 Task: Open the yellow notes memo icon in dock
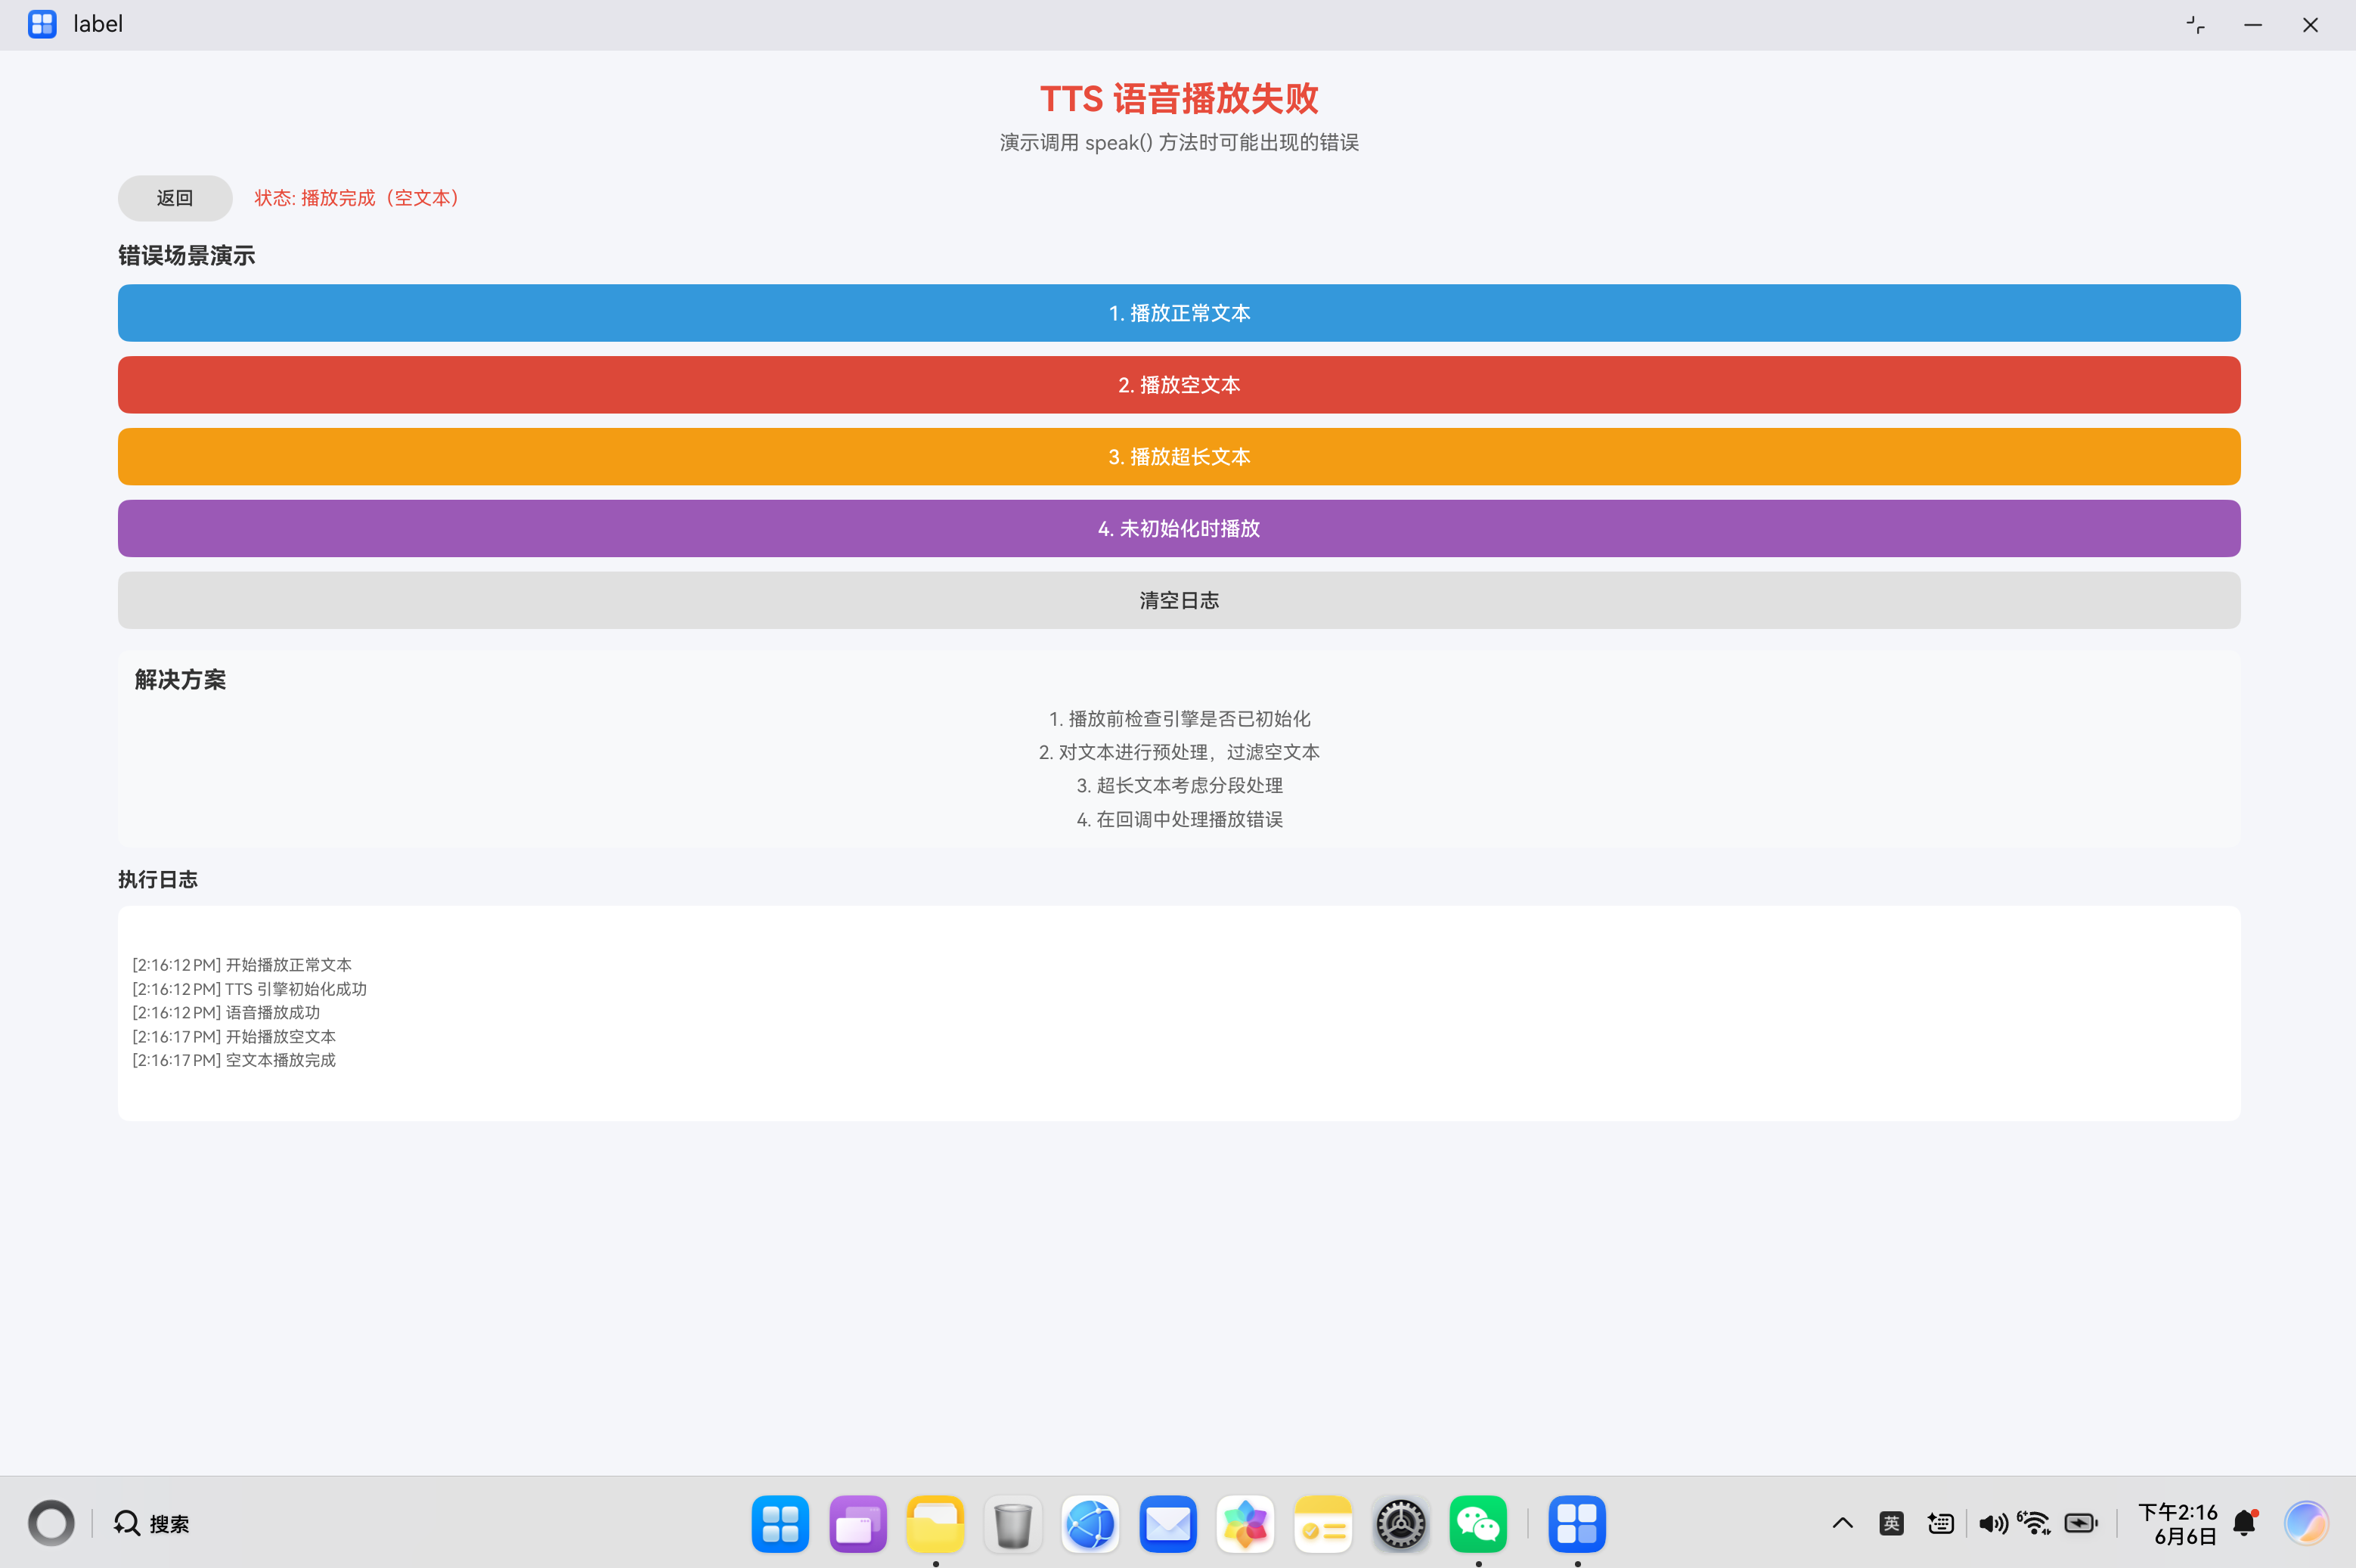[1323, 1524]
